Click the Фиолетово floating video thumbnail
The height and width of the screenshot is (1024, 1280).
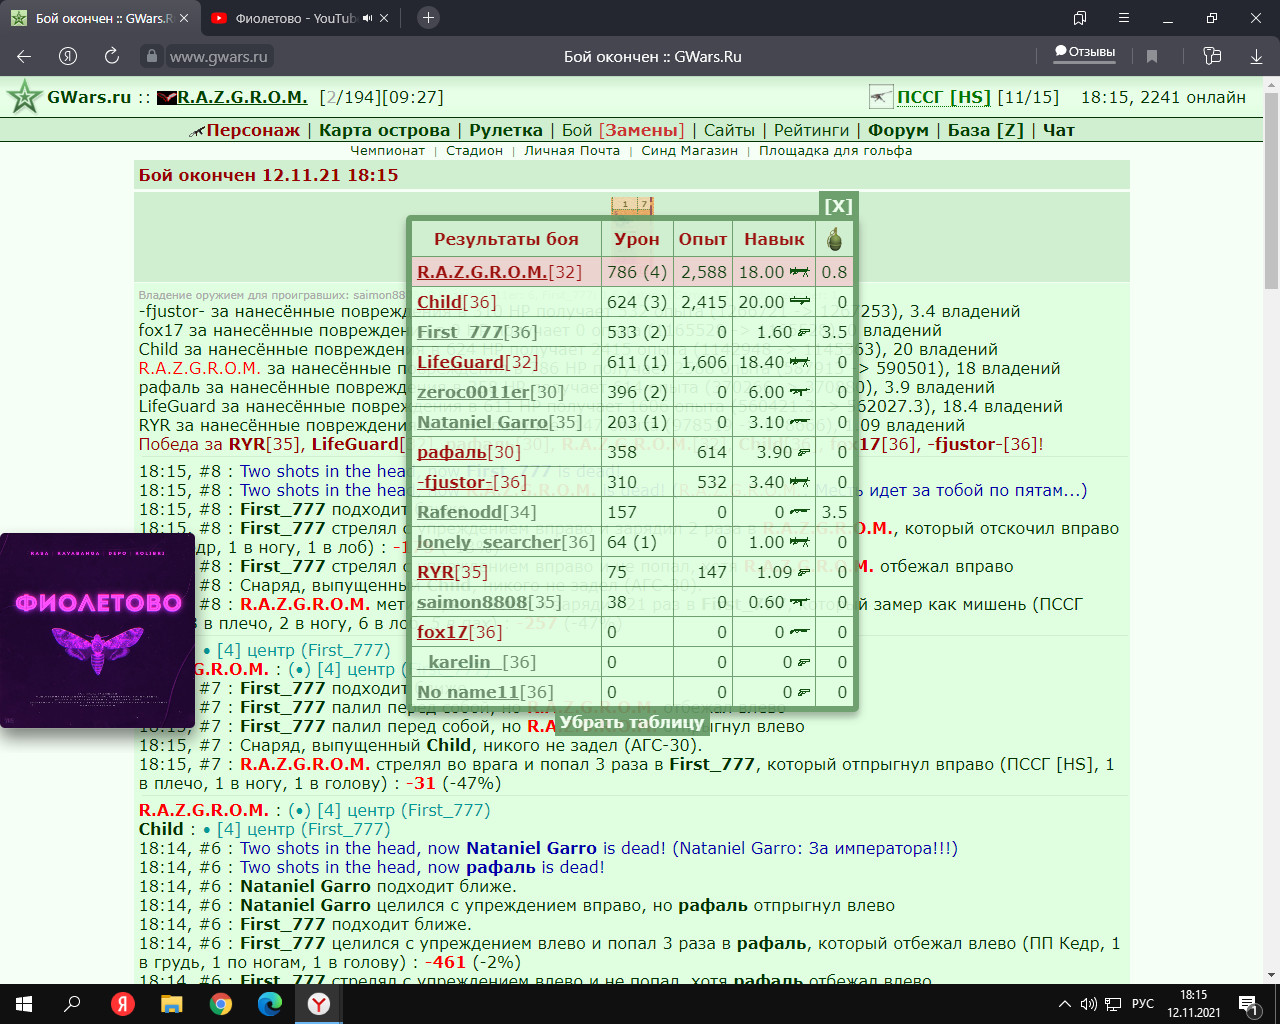(x=97, y=630)
